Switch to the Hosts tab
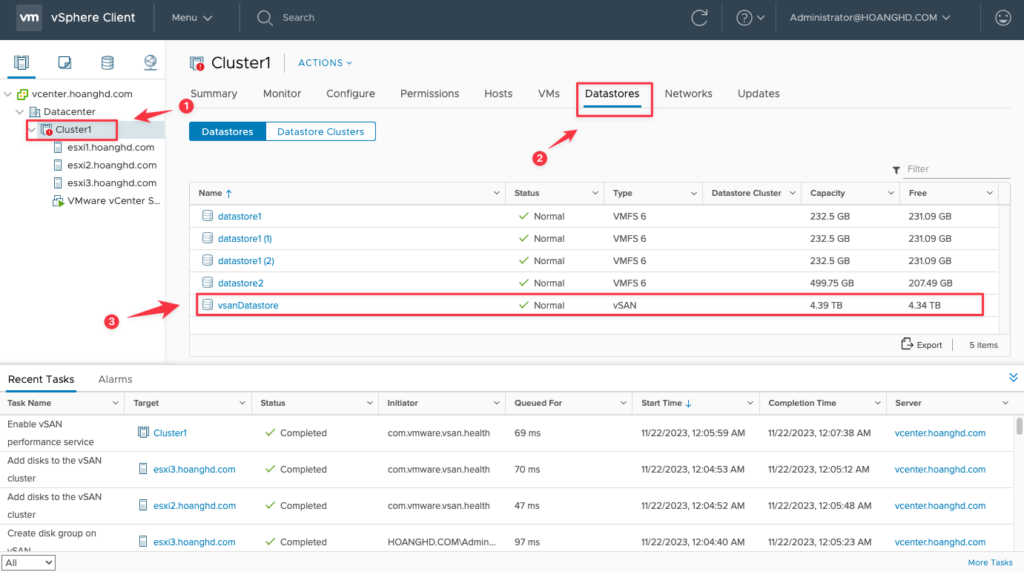The image size is (1024, 572). tap(498, 93)
